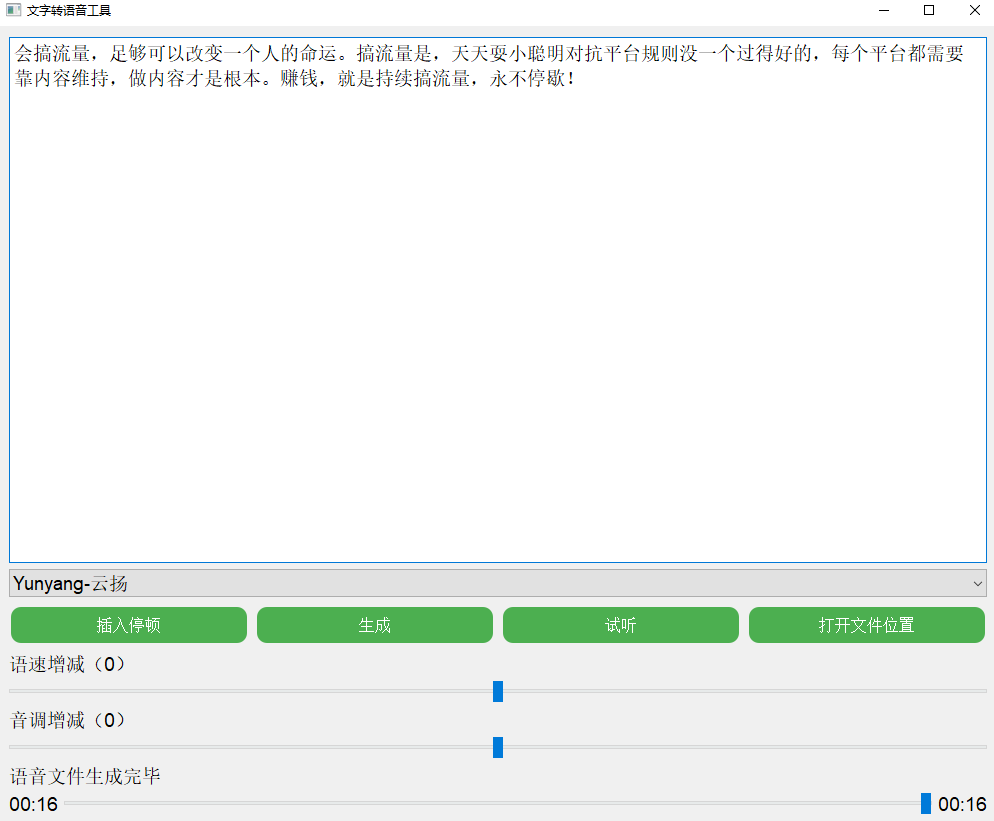Screen dimensions: 994x821
Task: Click the 语音文件生成完毕 status text
Action: [85, 776]
